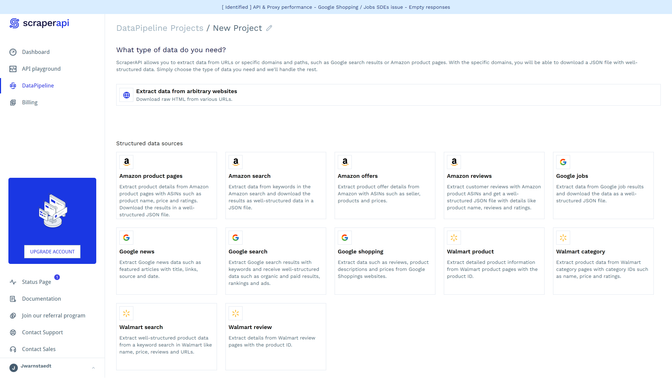The height and width of the screenshot is (378, 672).
Task: Click the New Project title text
Action: point(237,28)
